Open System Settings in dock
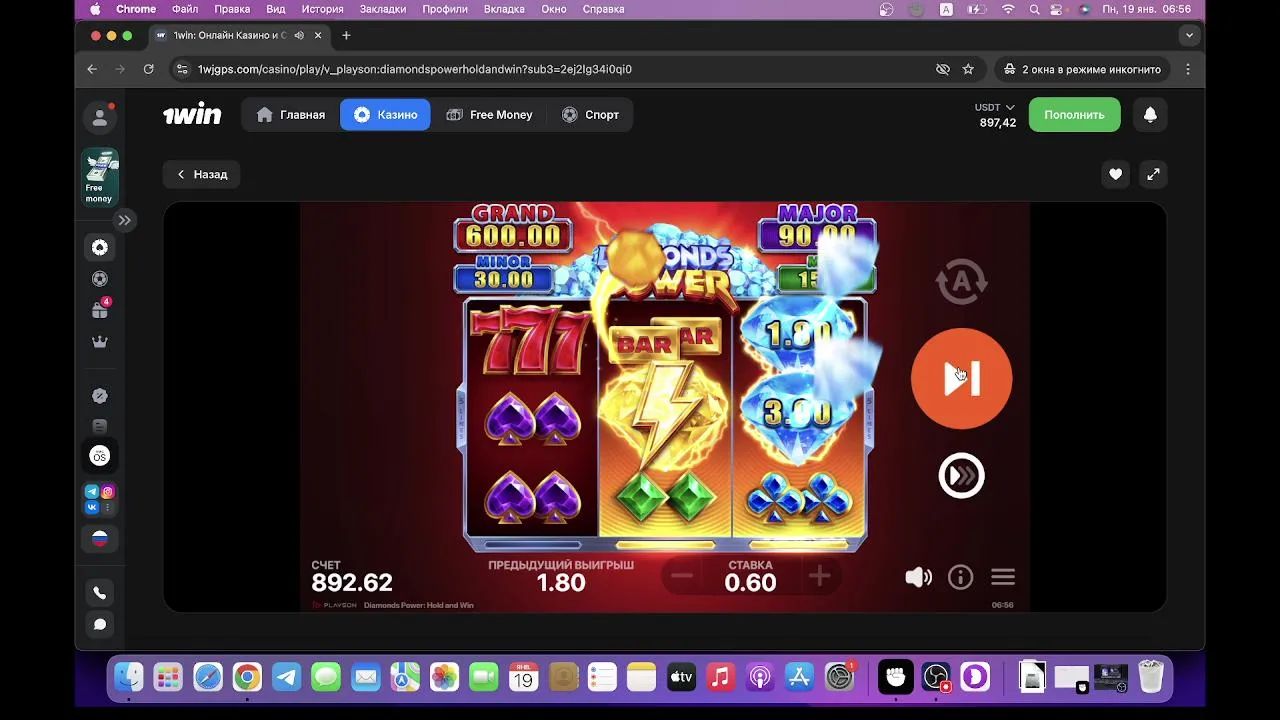 [838, 677]
